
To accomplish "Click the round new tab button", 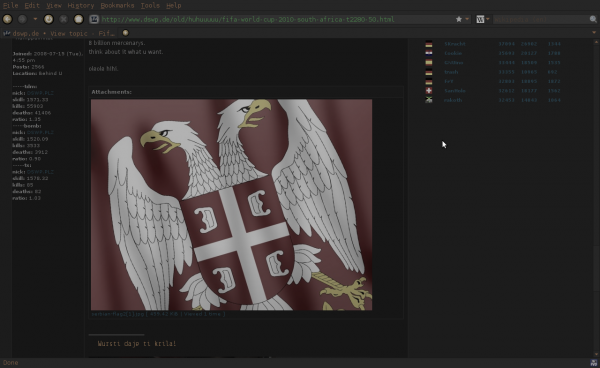I will [125, 33].
